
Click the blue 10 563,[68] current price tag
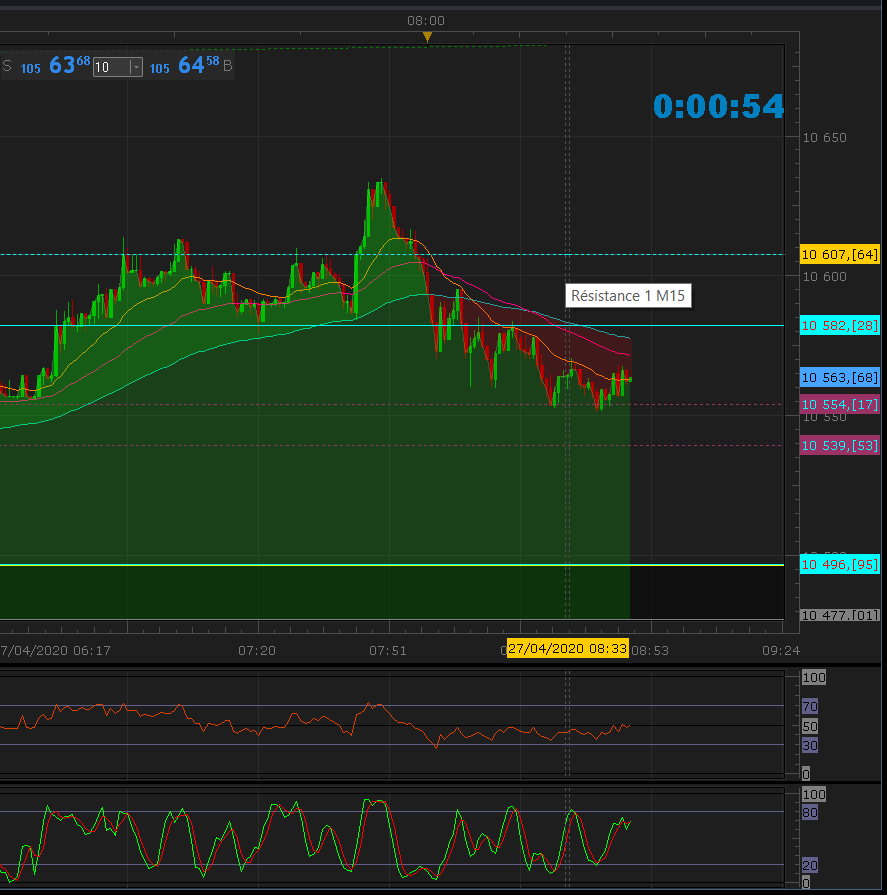point(839,378)
